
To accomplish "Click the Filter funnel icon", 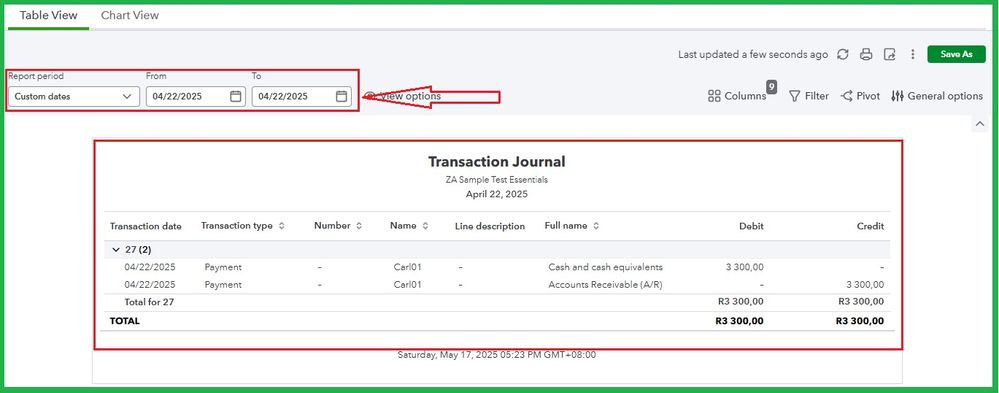I will click(794, 96).
